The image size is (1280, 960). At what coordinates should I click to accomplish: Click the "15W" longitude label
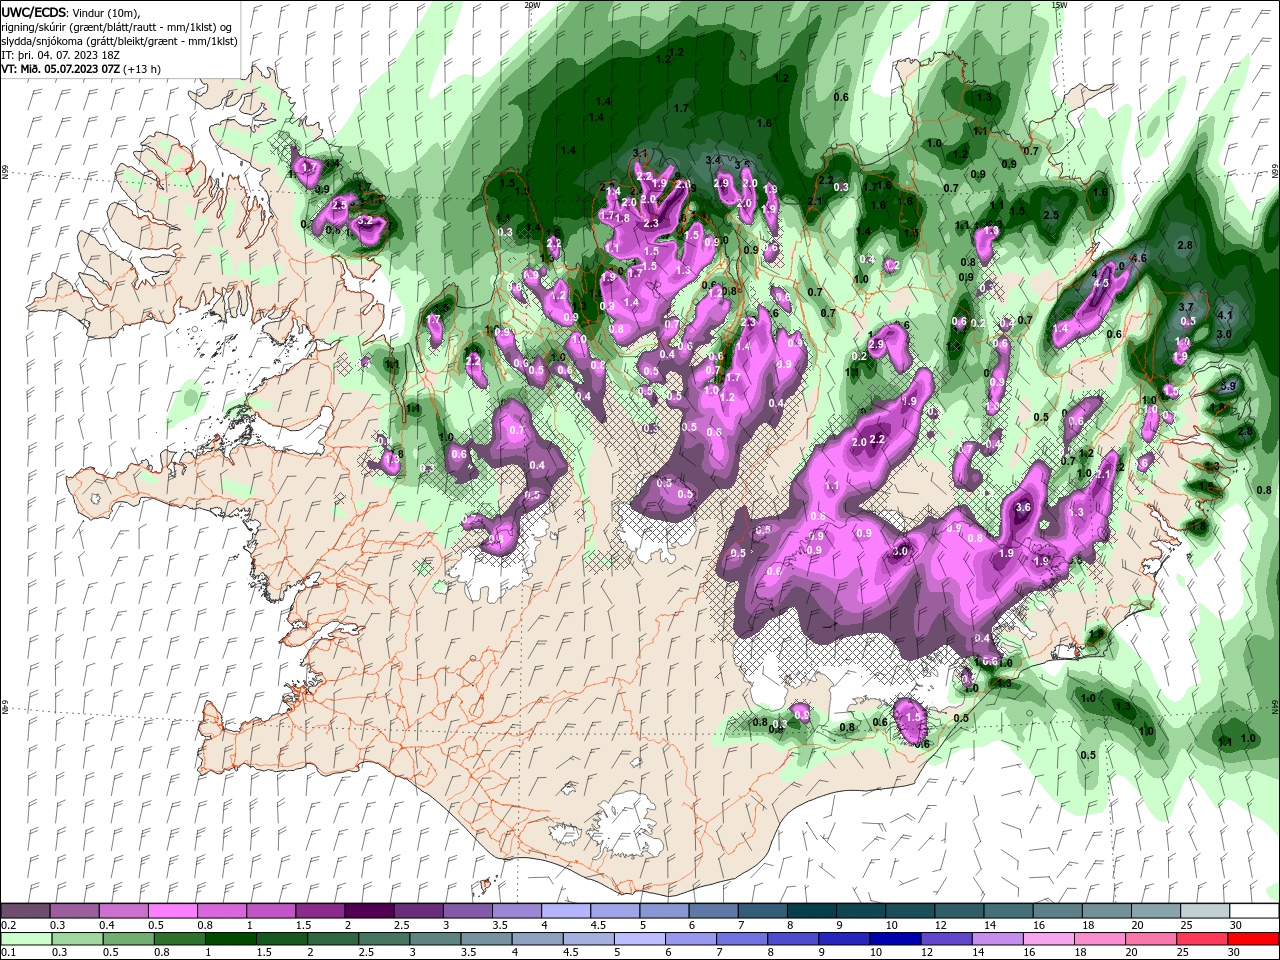click(x=1059, y=5)
